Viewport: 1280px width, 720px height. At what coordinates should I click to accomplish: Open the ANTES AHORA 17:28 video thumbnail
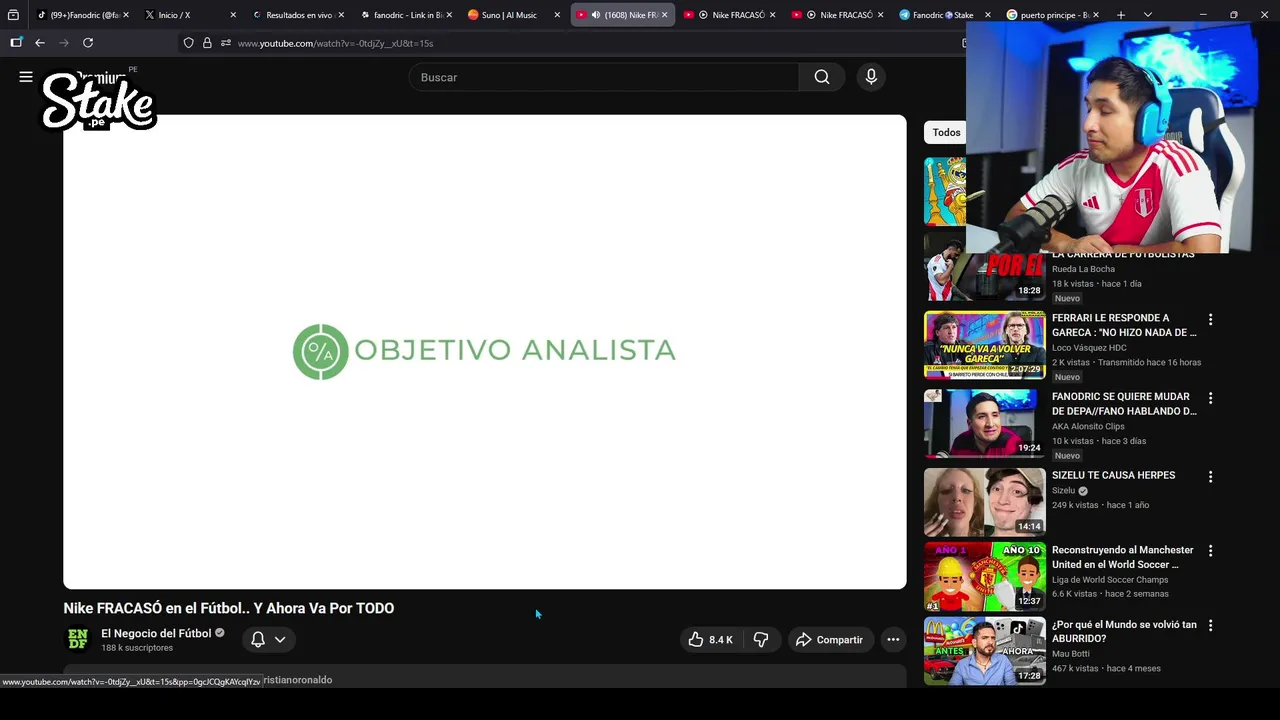click(x=985, y=651)
